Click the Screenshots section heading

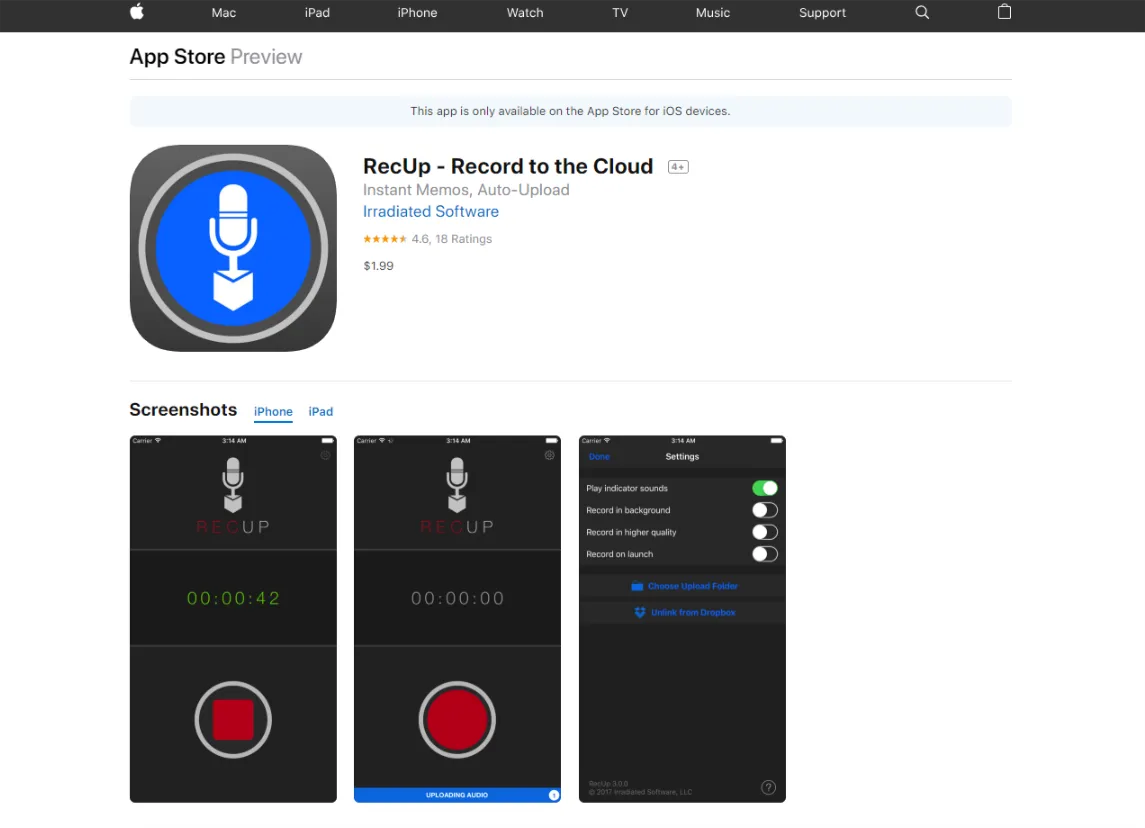pos(183,410)
